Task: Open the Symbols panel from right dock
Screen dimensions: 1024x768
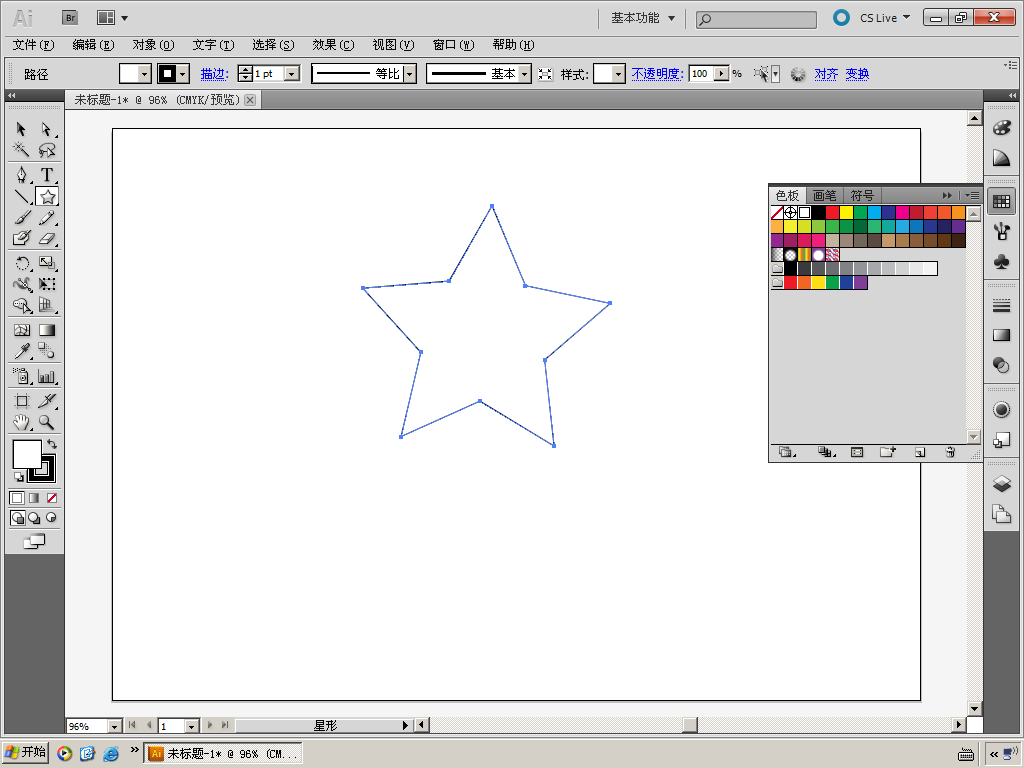Action: click(1001, 262)
